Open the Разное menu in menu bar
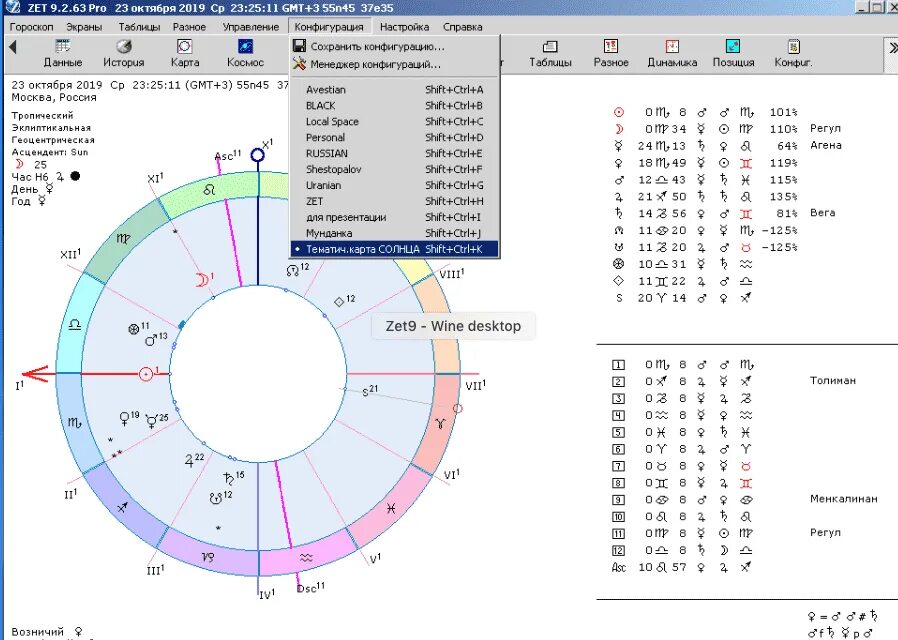The image size is (898, 640). pyautogui.click(x=190, y=27)
